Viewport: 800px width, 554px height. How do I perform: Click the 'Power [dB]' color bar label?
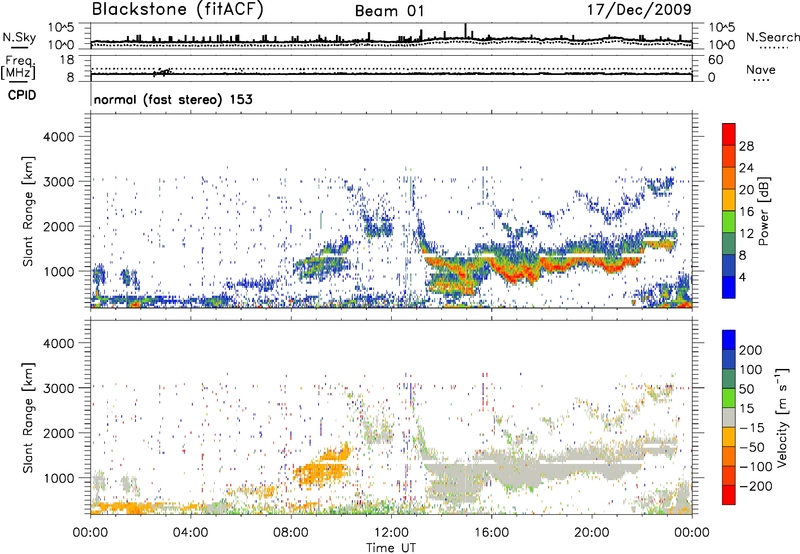click(764, 211)
